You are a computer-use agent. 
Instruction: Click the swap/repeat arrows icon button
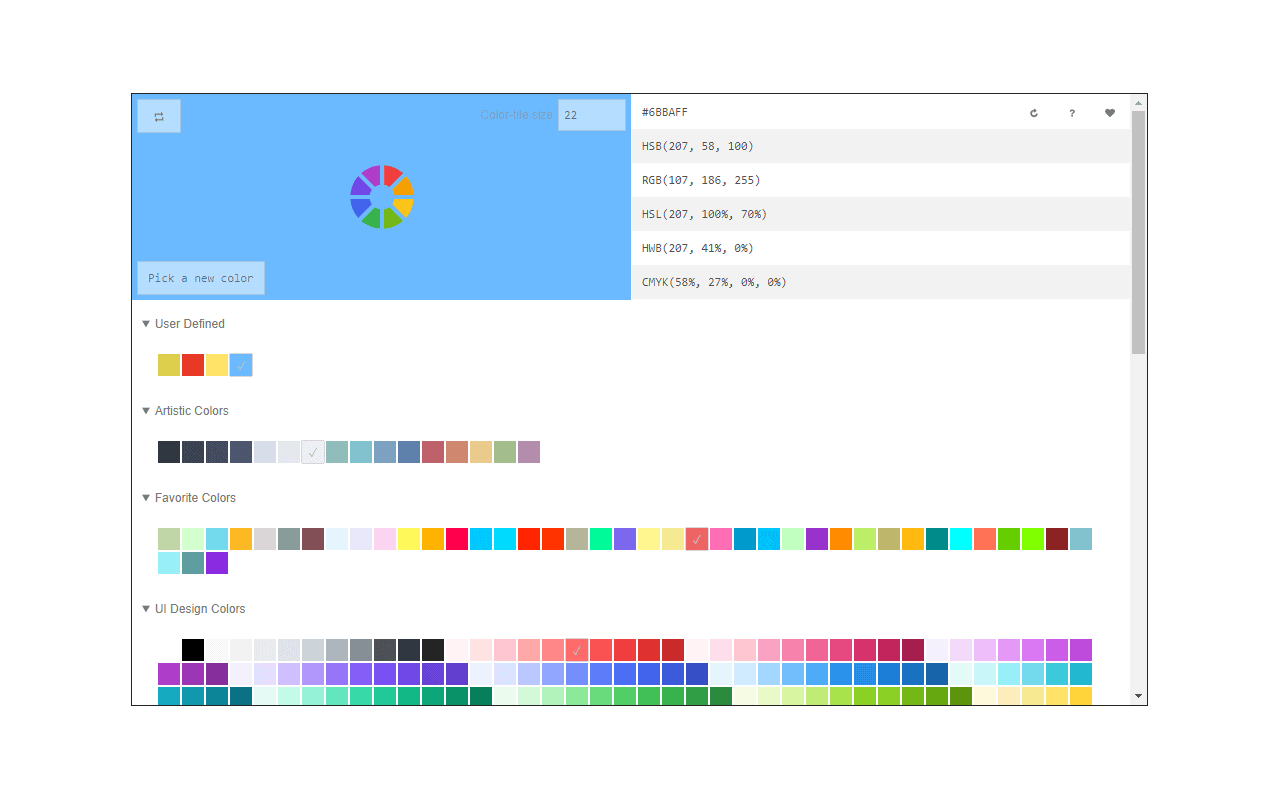click(x=159, y=116)
